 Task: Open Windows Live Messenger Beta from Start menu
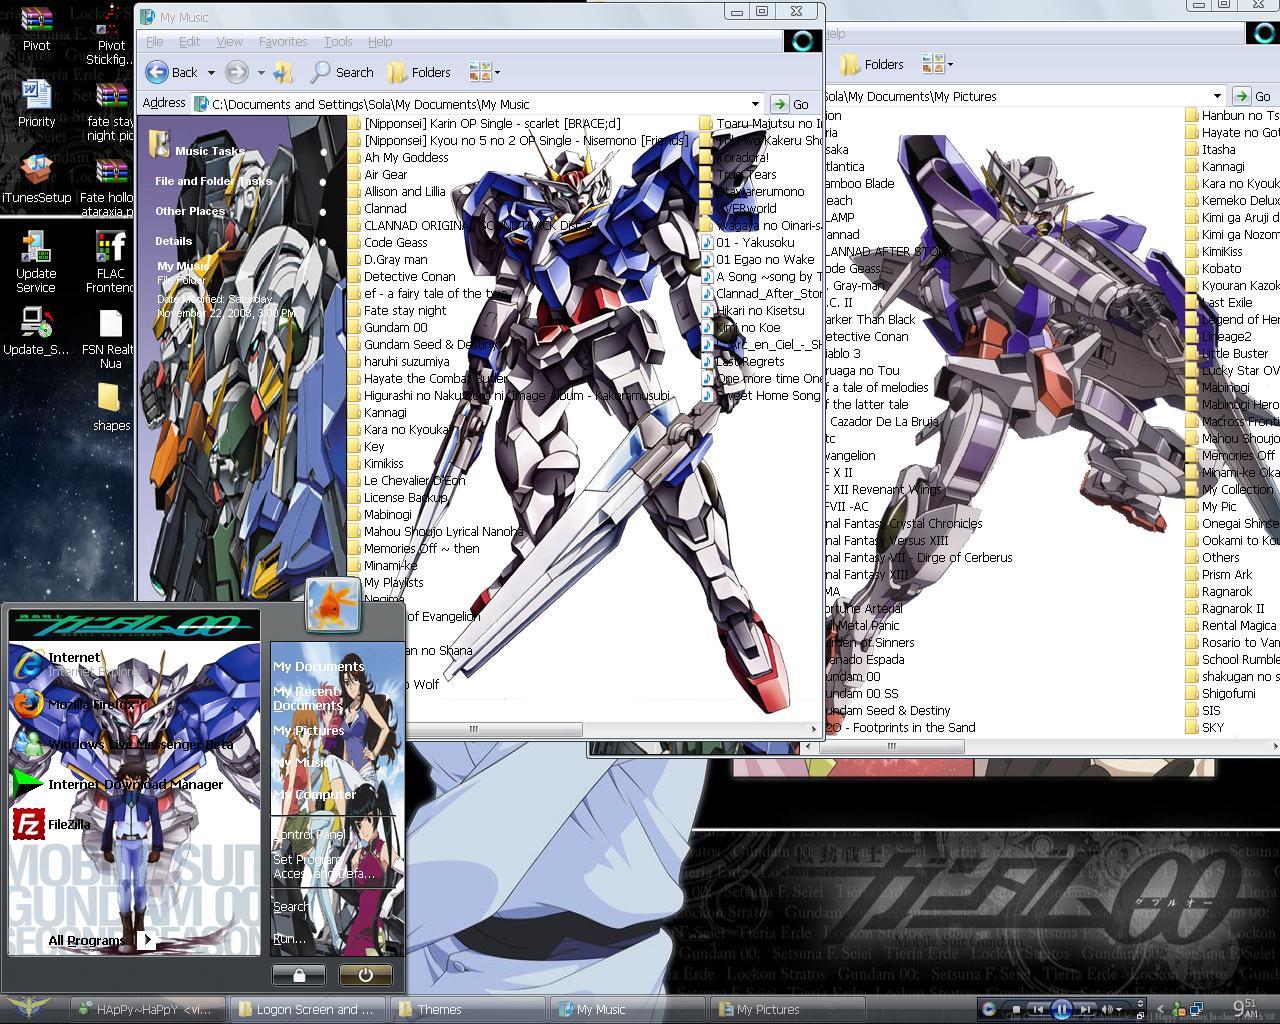point(122,744)
